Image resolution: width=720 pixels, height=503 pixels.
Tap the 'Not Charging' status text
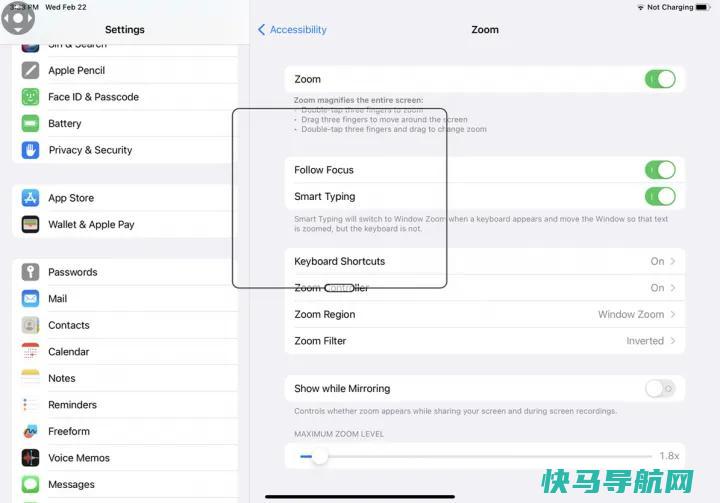coord(670,7)
